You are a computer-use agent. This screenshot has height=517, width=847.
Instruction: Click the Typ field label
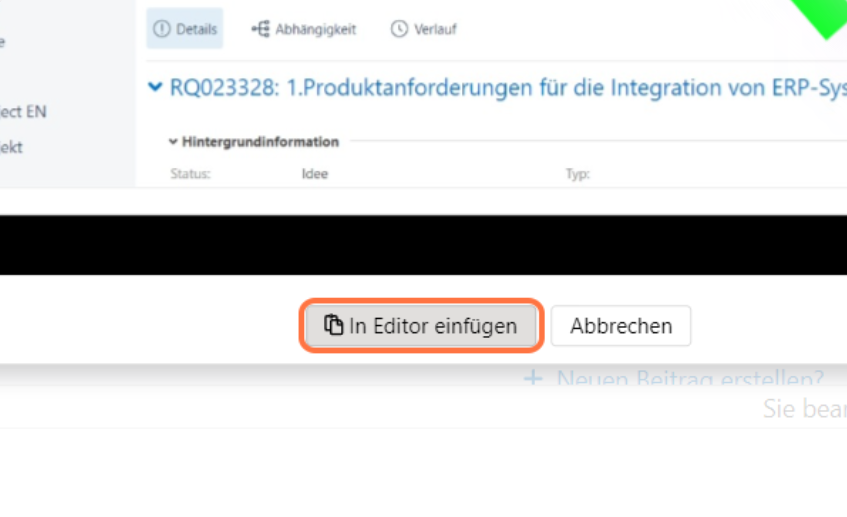pos(578,173)
